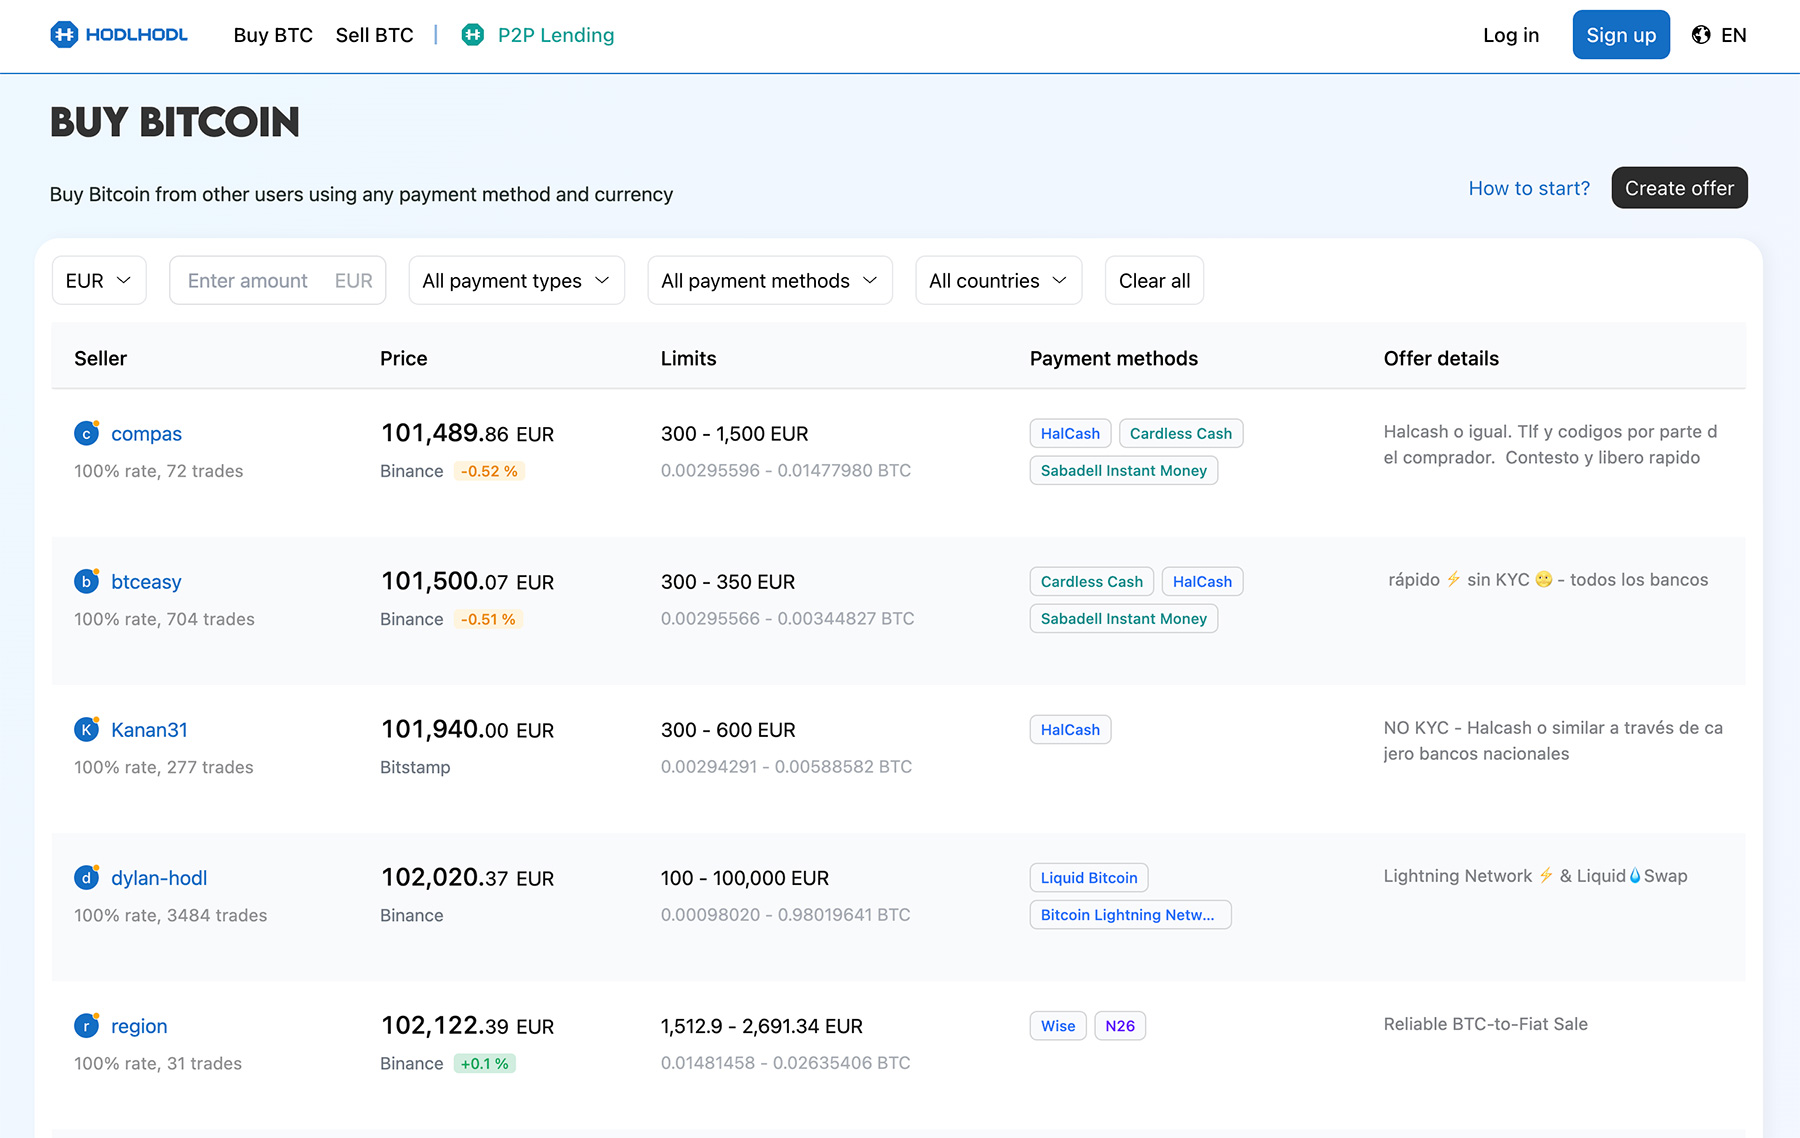The width and height of the screenshot is (1800, 1138).
Task: Open All payment methods dropdown
Action: (769, 281)
